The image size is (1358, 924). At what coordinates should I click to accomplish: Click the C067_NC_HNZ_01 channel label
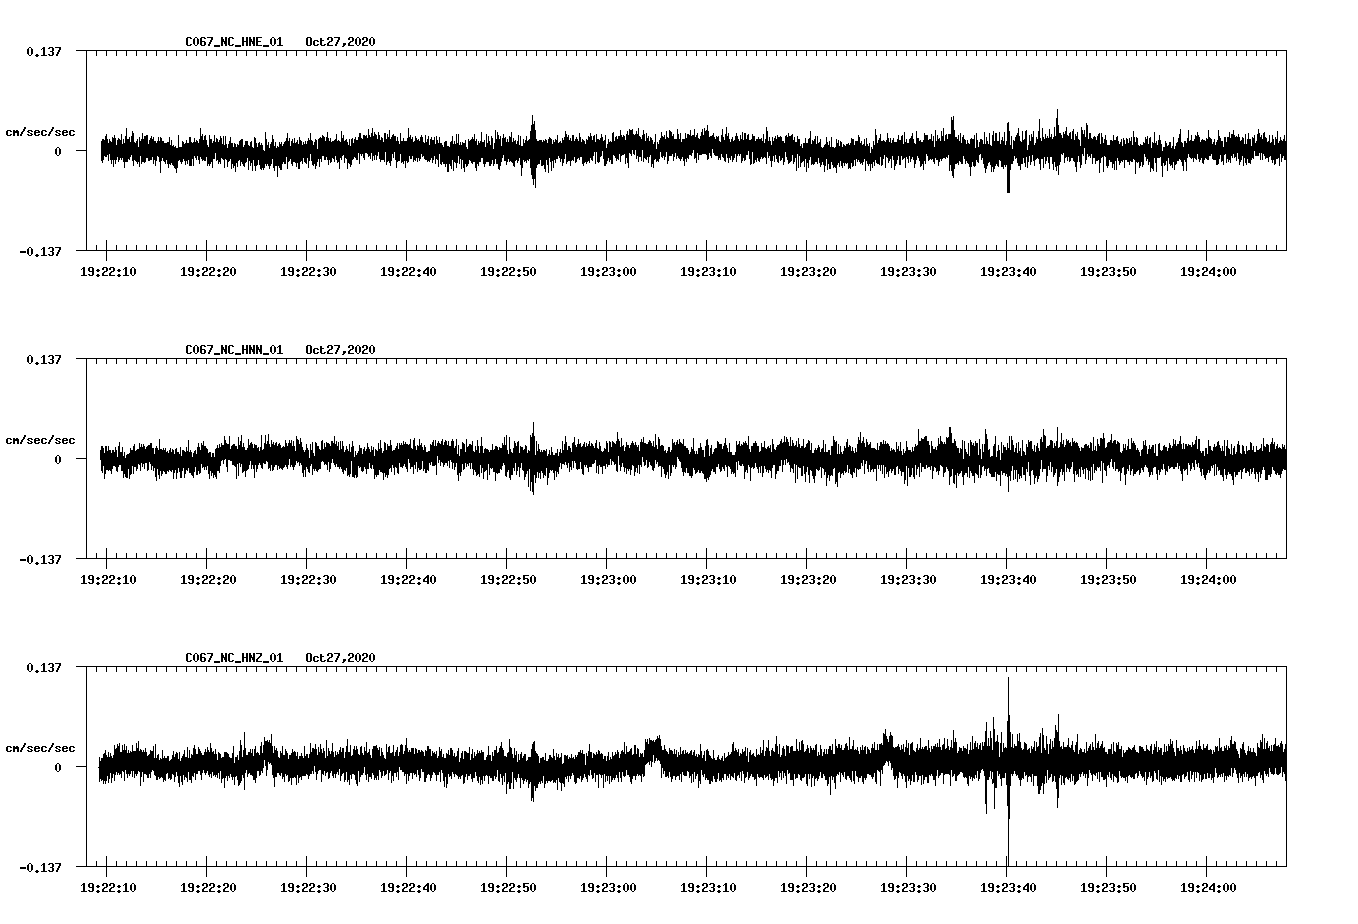pos(232,657)
